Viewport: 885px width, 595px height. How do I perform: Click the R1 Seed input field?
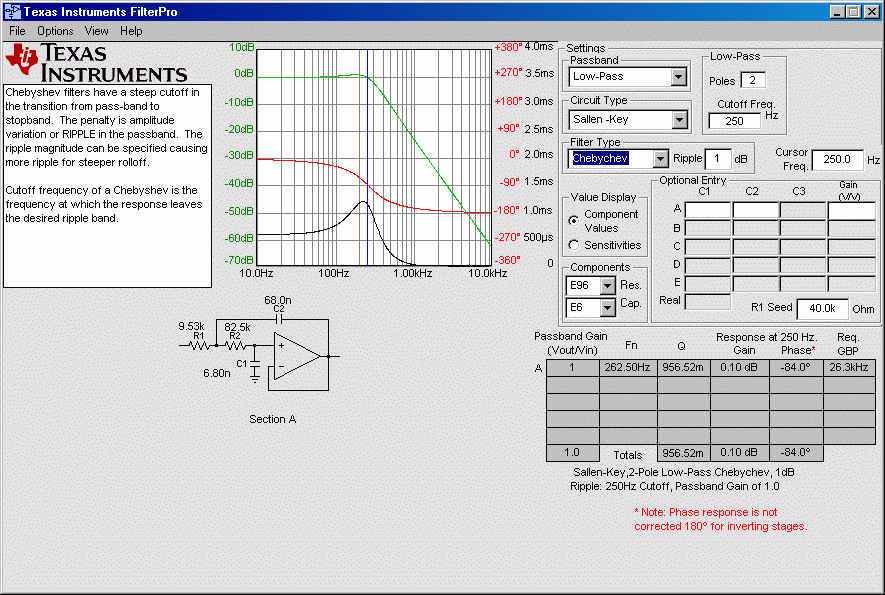click(x=822, y=309)
